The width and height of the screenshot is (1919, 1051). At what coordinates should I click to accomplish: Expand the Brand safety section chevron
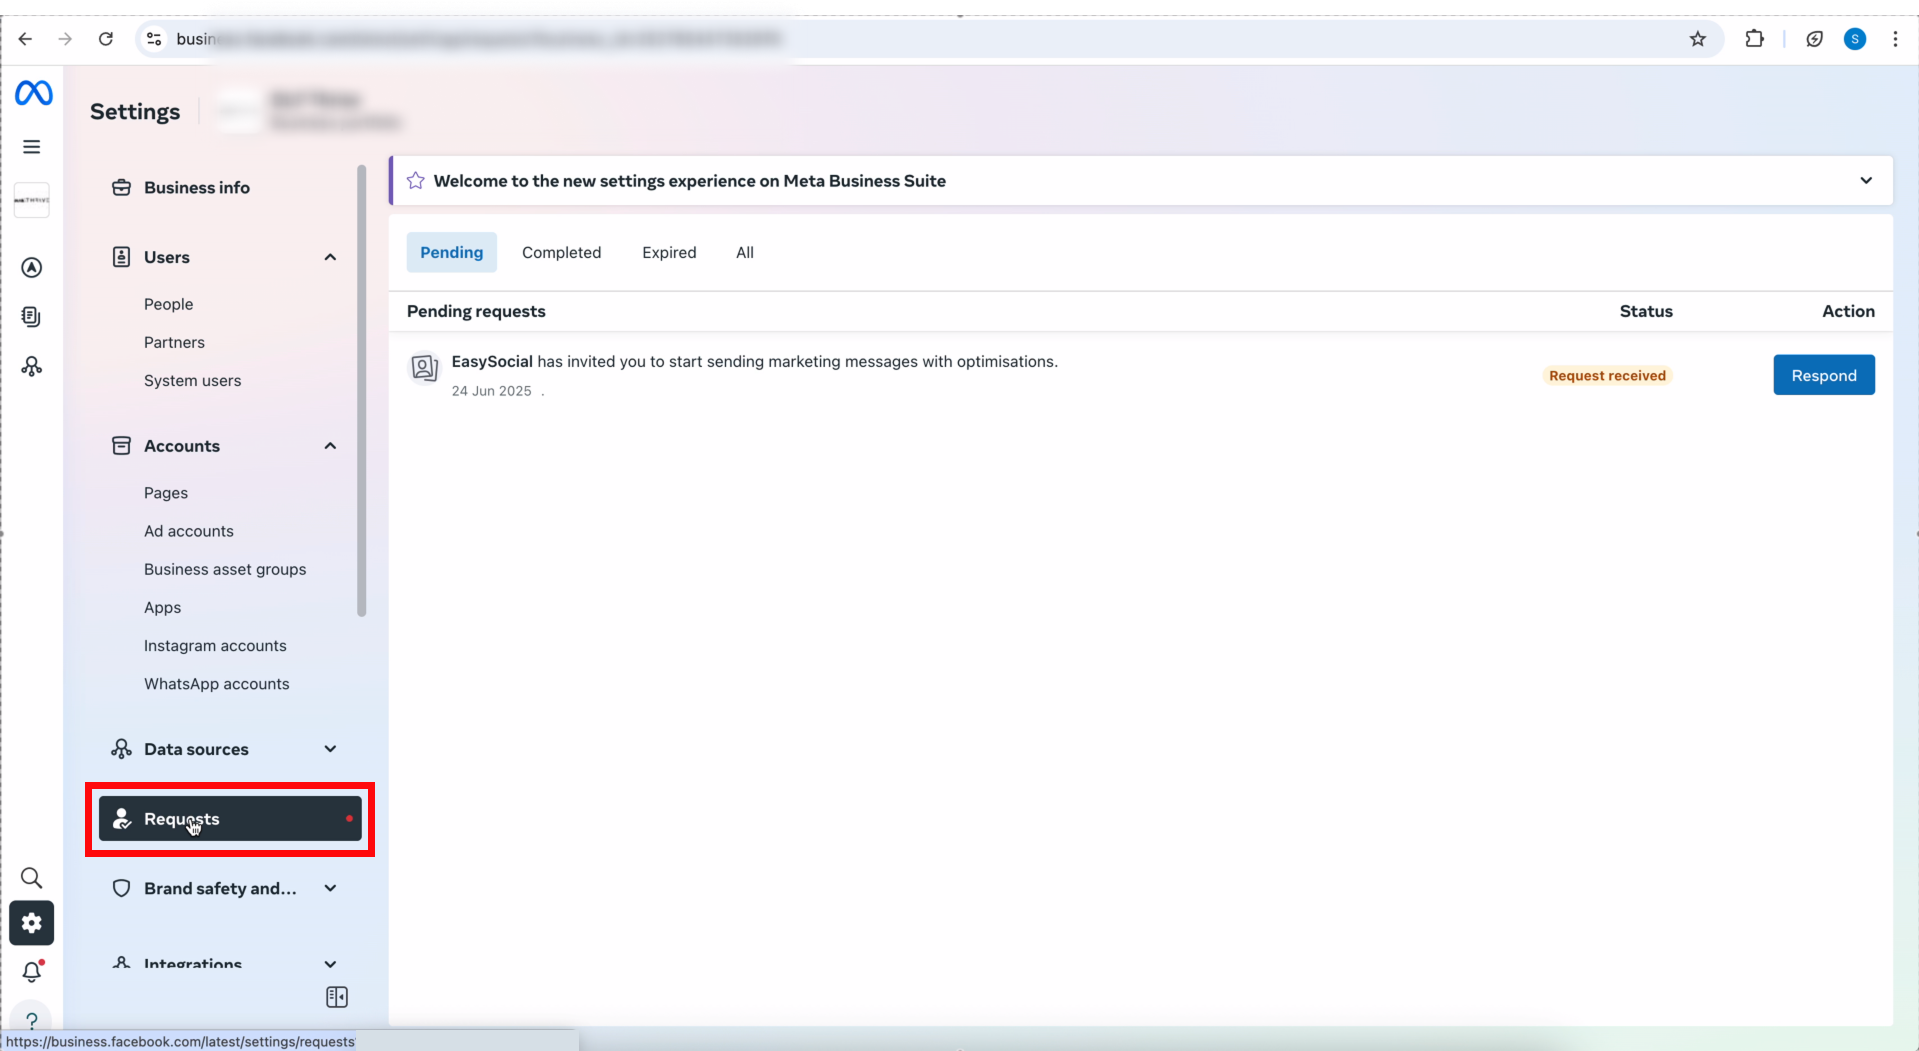330,888
